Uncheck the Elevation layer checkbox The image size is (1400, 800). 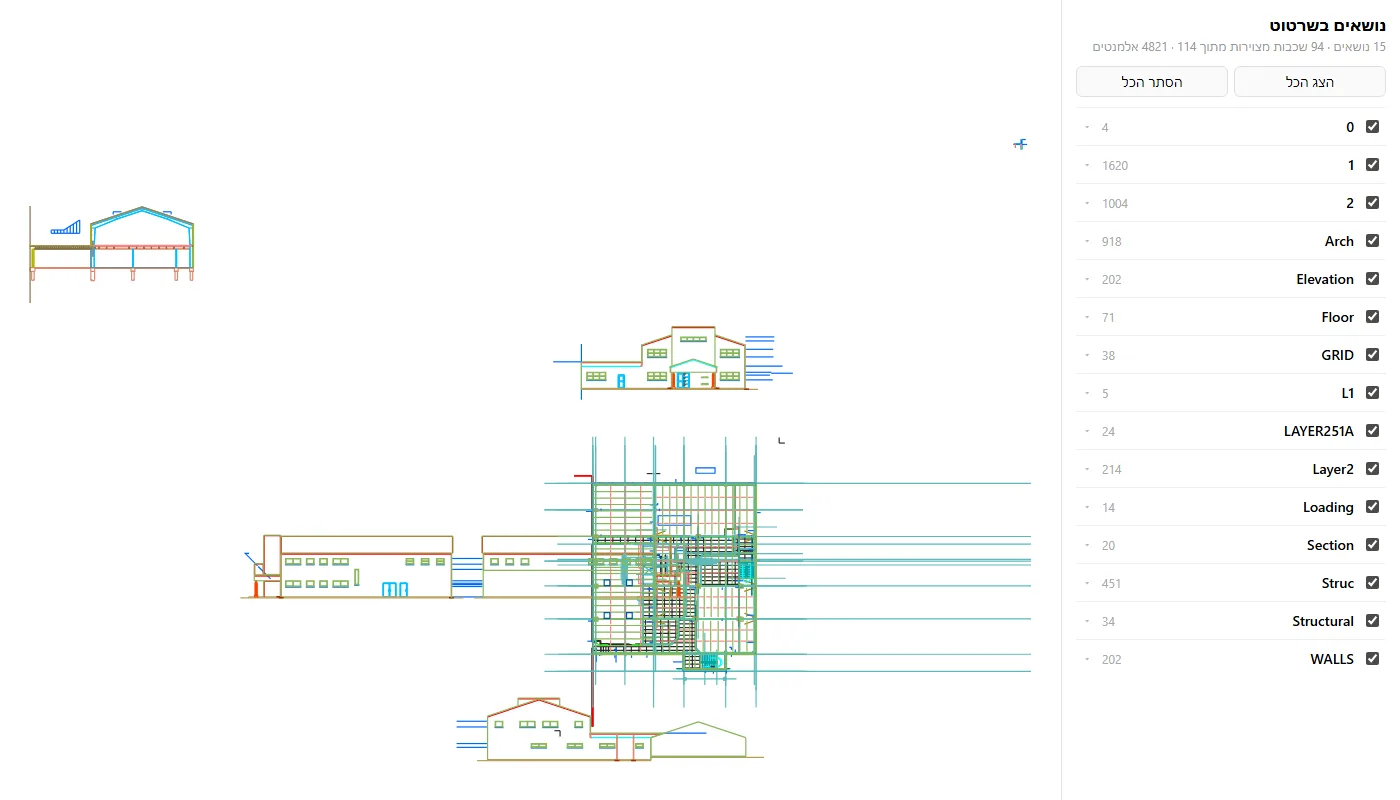1372,279
